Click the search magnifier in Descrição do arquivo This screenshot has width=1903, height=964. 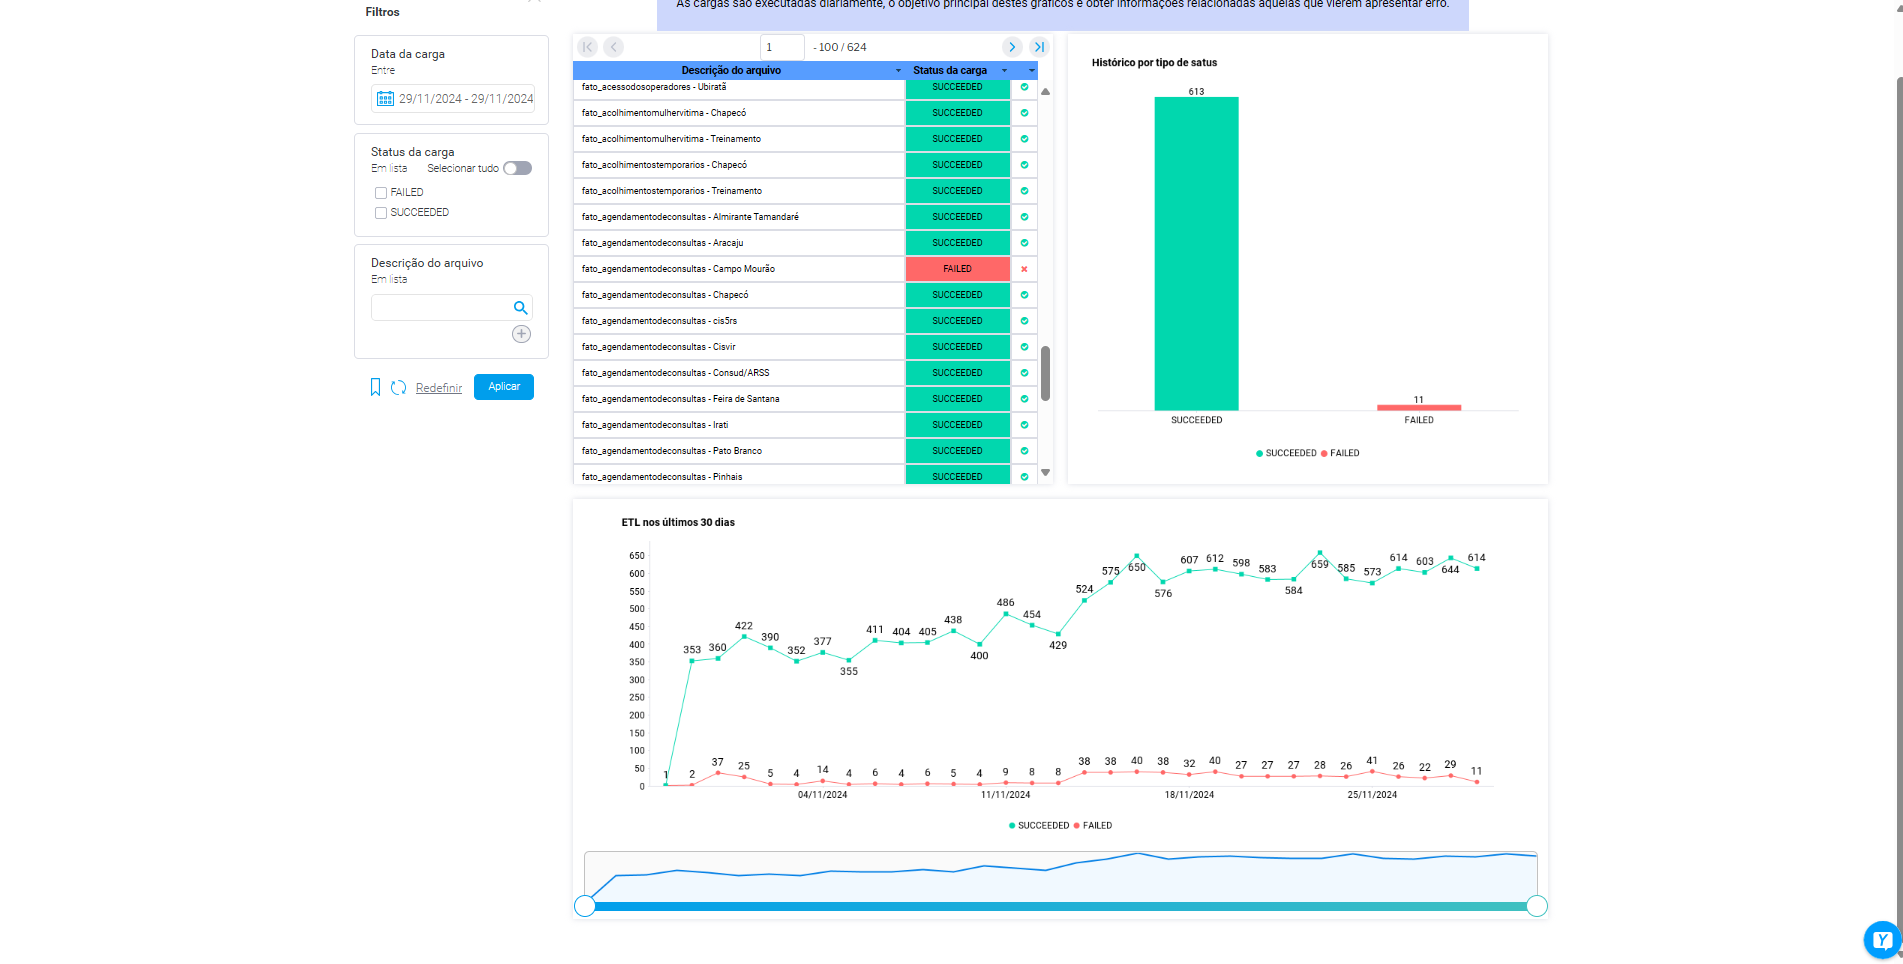click(x=520, y=308)
